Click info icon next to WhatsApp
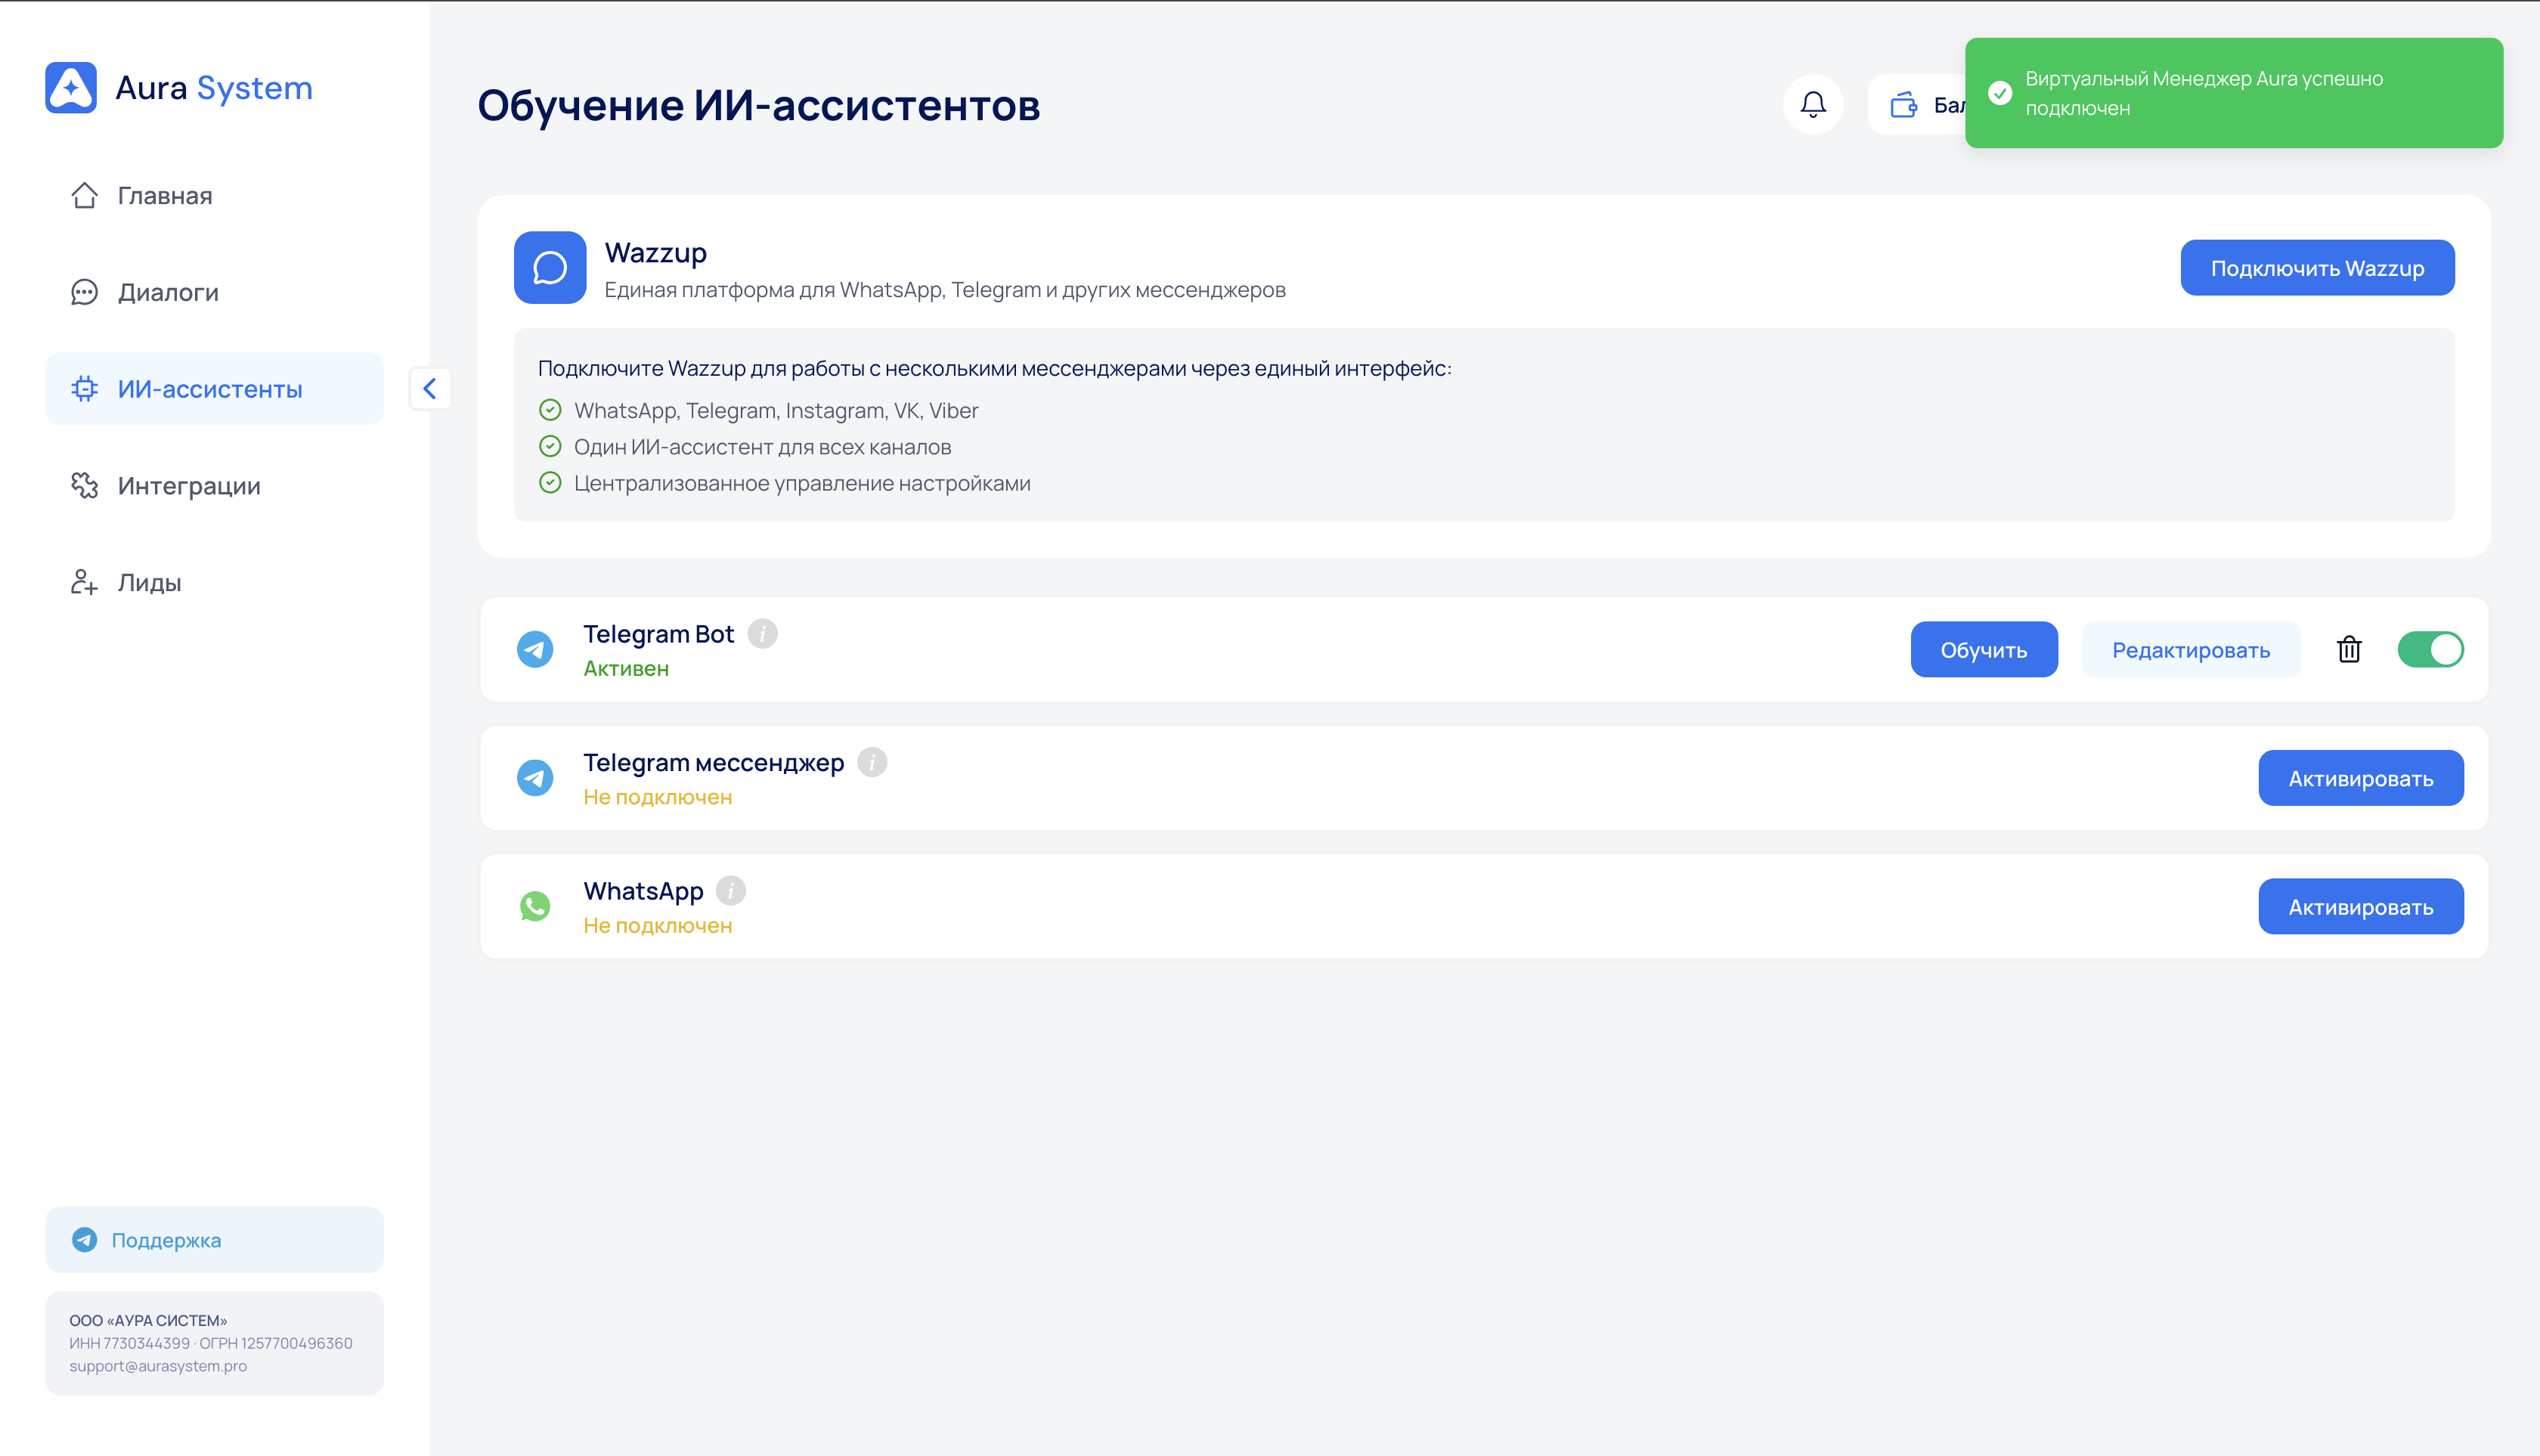 pos(731,891)
